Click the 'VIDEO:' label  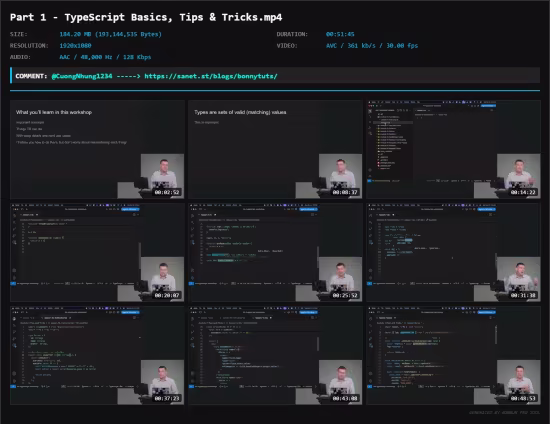coord(287,46)
